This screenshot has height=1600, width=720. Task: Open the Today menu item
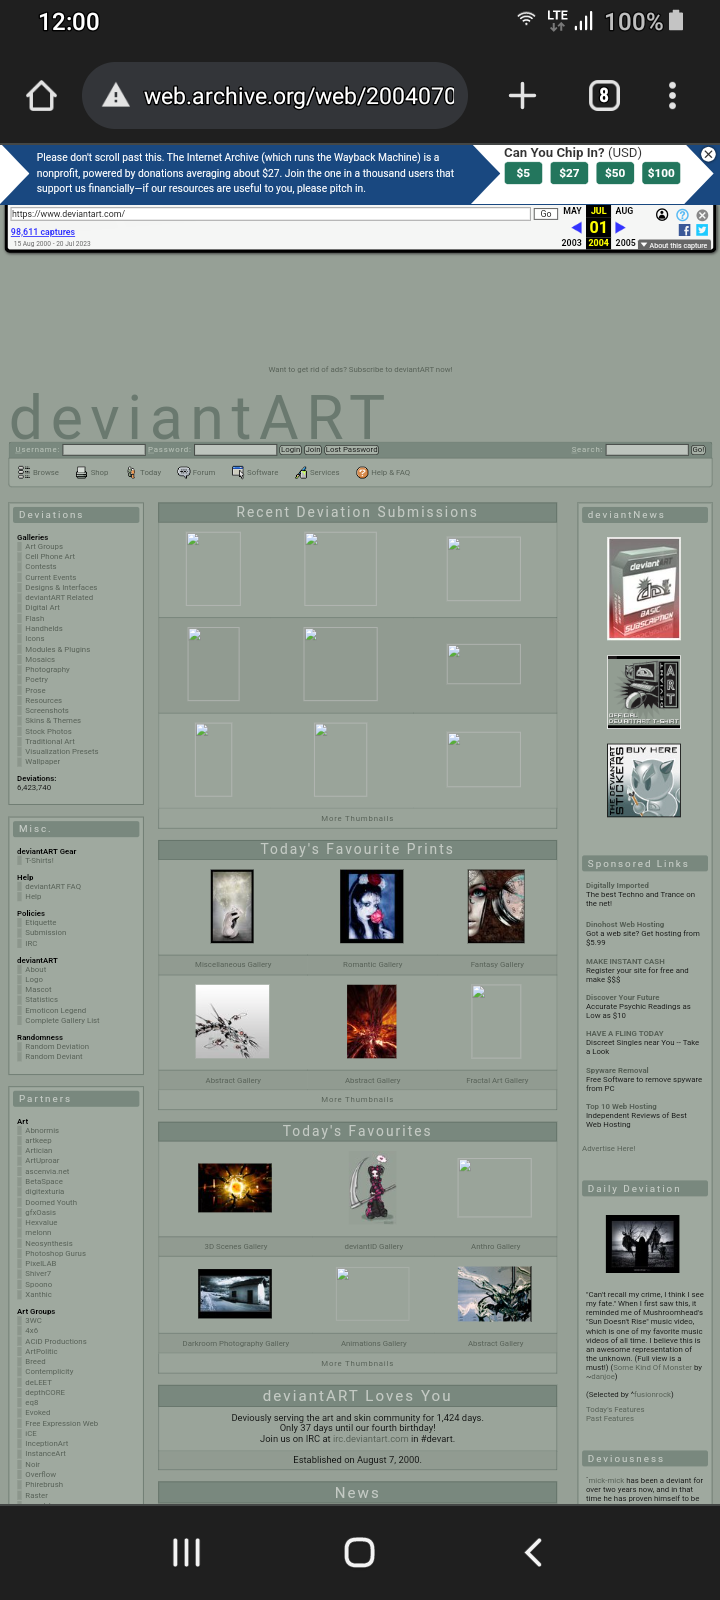pyautogui.click(x=143, y=472)
